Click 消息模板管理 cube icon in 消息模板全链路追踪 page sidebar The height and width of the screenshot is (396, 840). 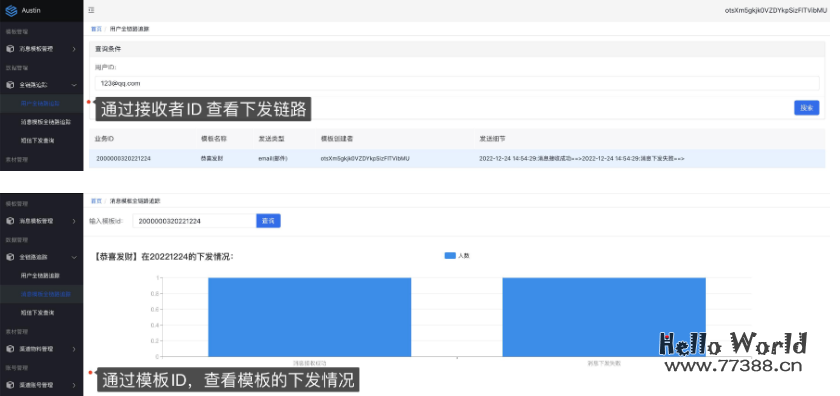10,221
